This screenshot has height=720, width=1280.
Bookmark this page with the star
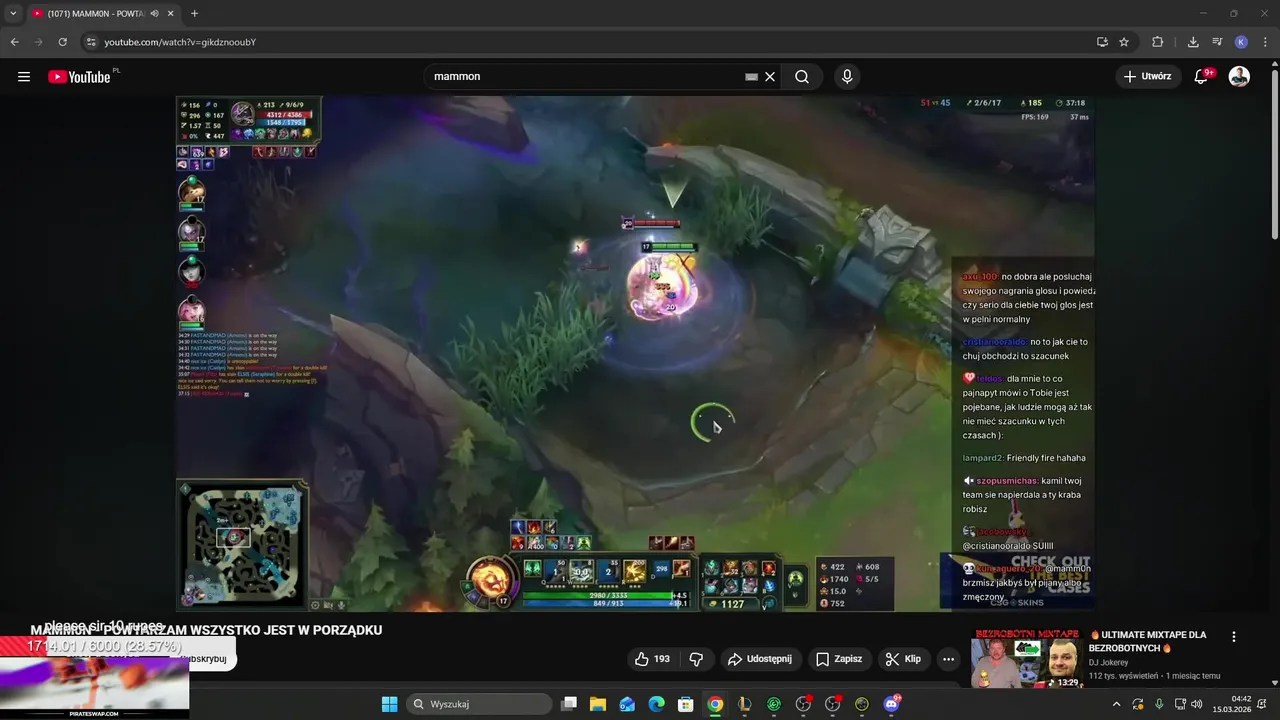(x=1124, y=42)
